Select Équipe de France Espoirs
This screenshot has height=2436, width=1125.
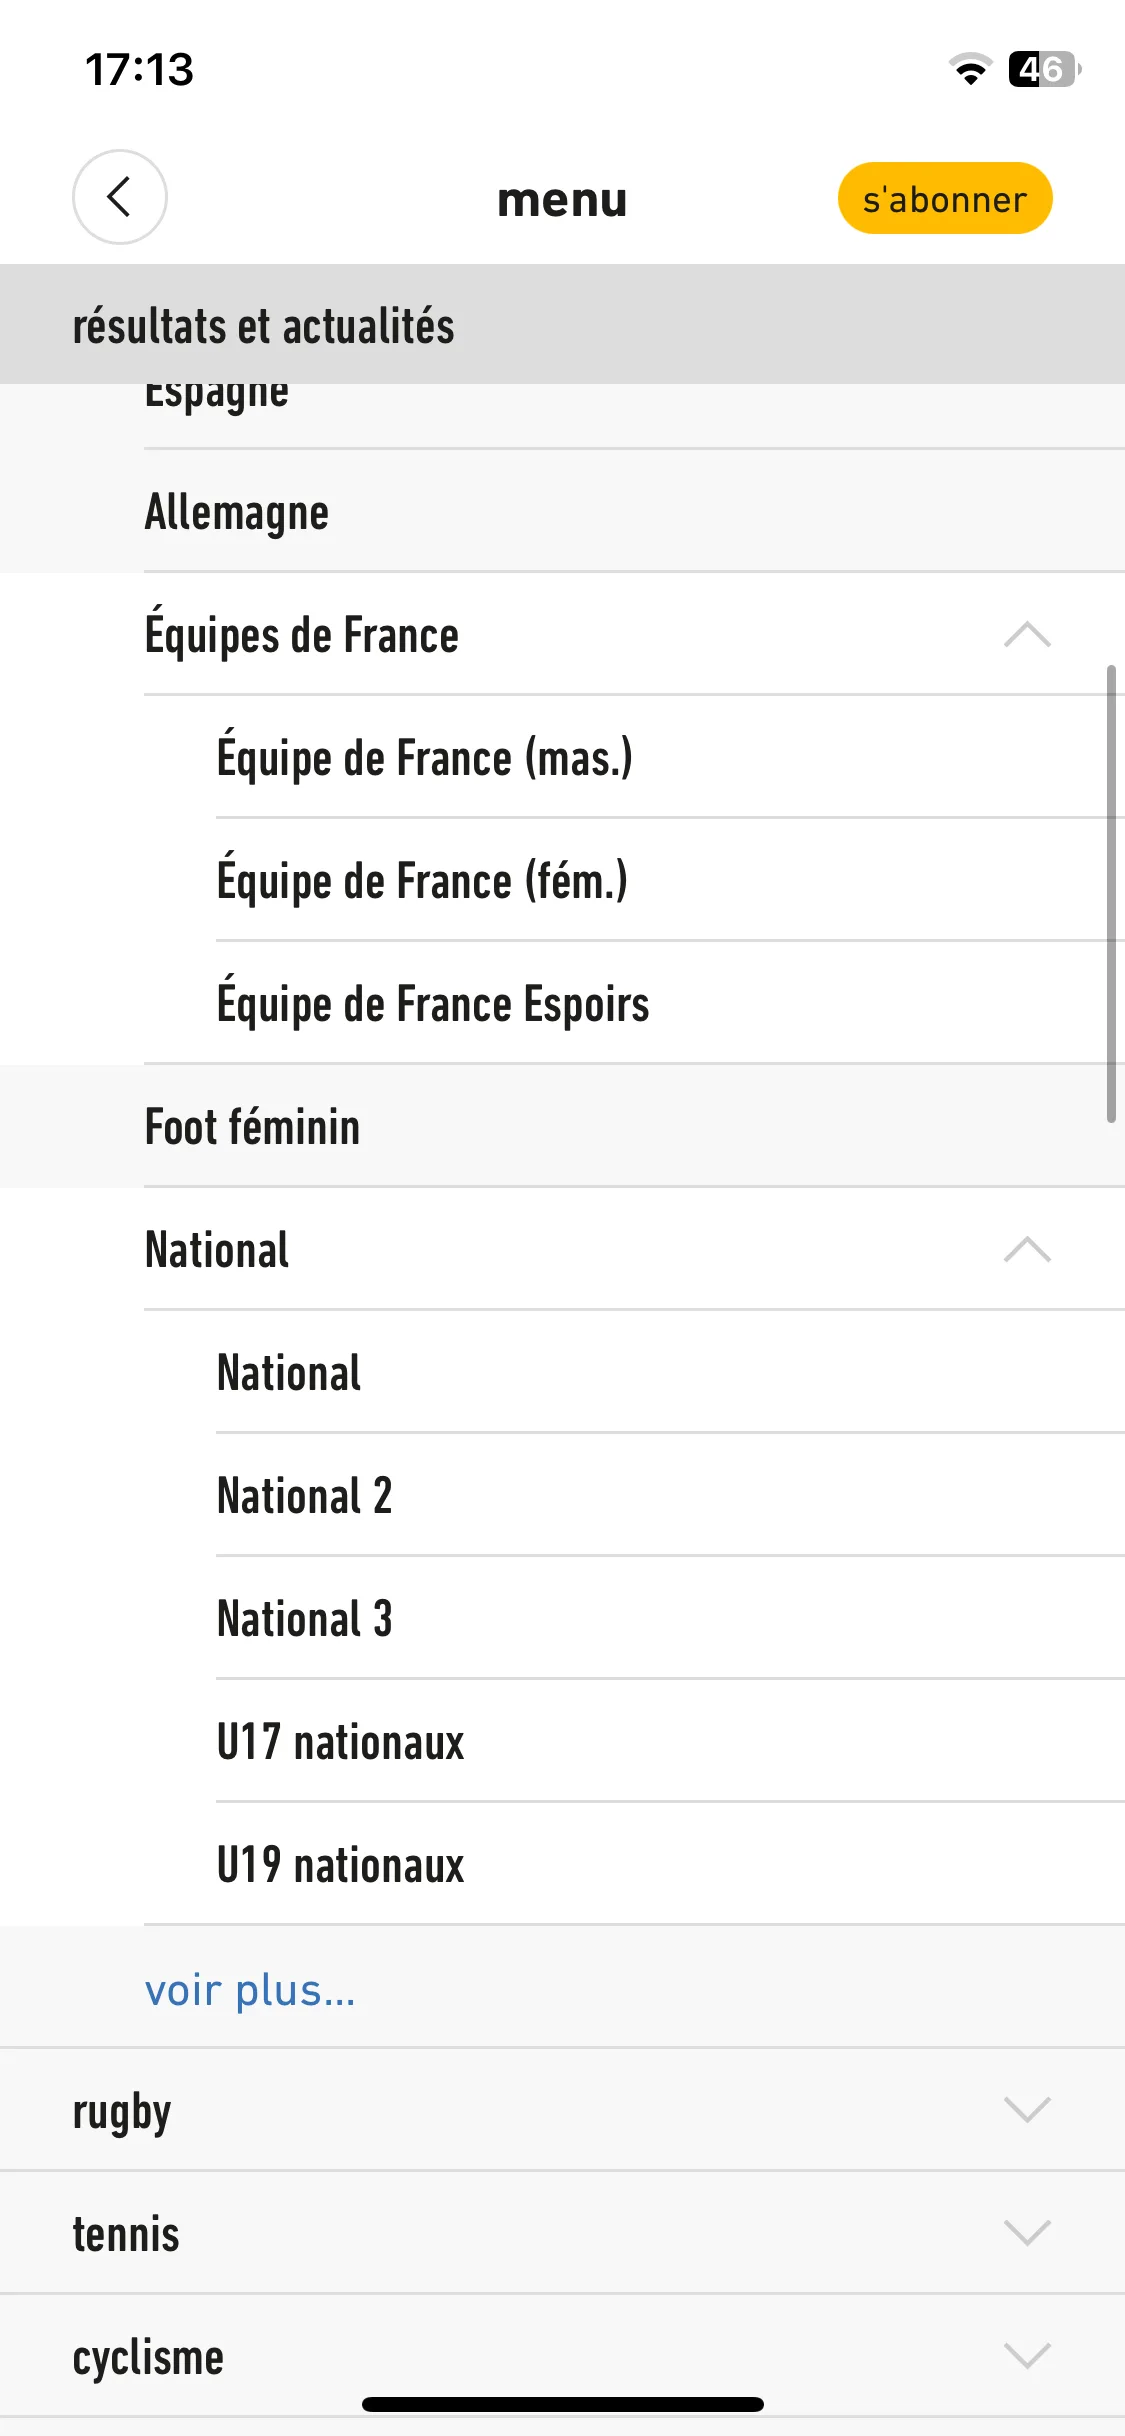point(433,1003)
